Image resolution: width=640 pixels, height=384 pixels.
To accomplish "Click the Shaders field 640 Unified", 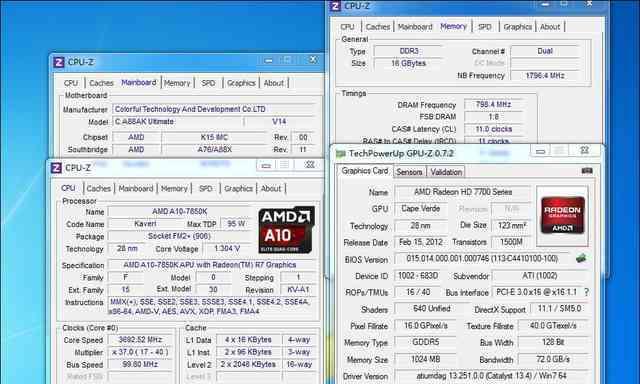I will coord(431,309).
